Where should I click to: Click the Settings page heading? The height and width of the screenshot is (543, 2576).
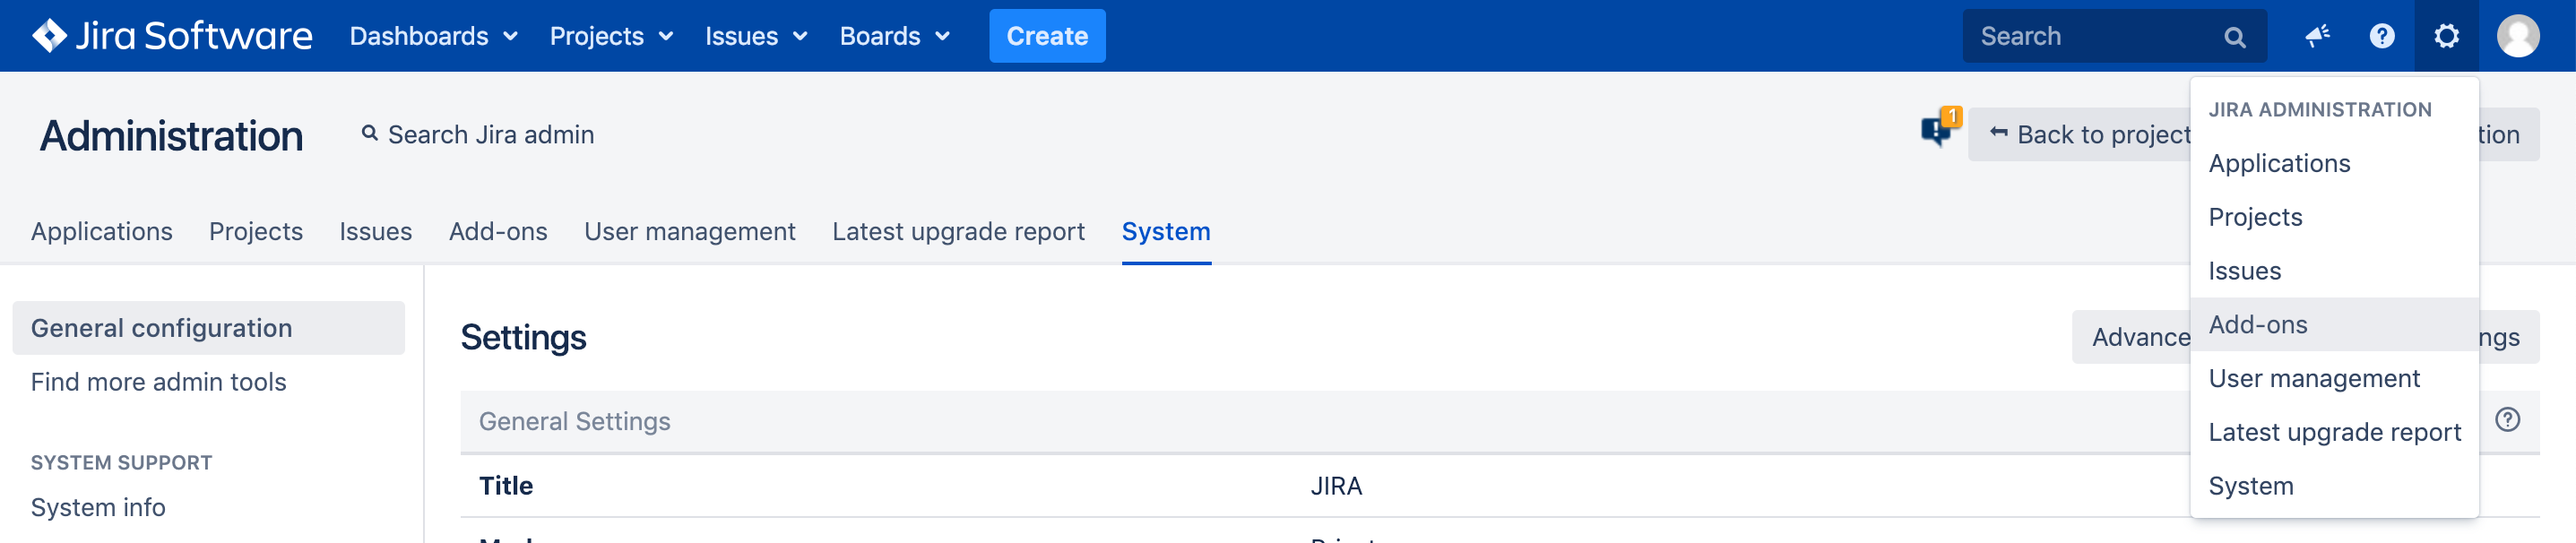[523, 337]
